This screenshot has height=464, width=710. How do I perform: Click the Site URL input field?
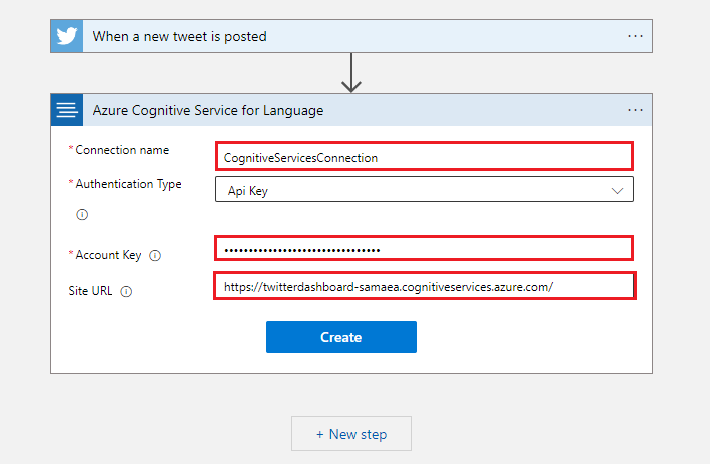coord(425,286)
